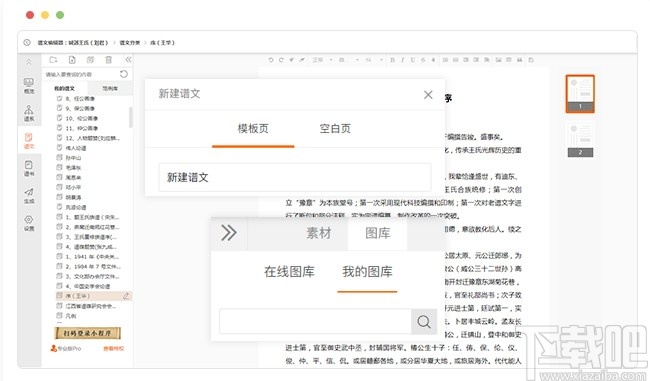Select the 谱文 sidebar icon
650x381 pixels.
pos(29,141)
